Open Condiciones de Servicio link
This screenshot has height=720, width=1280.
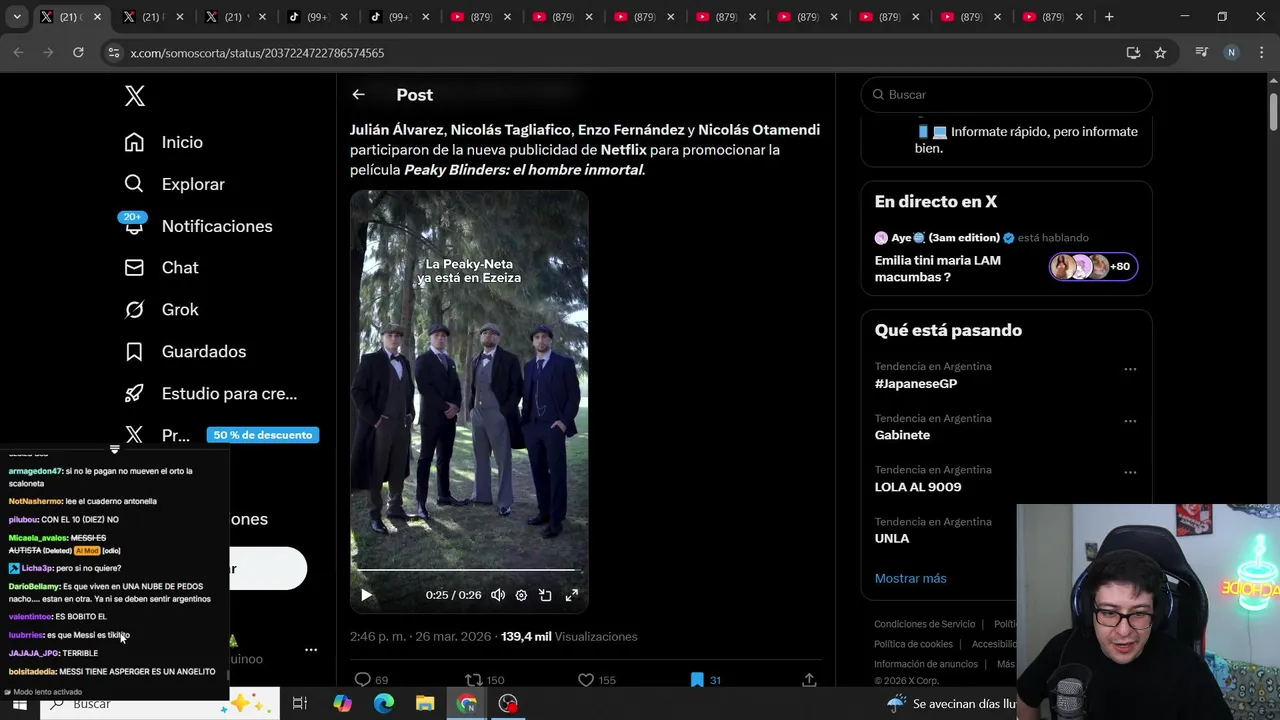click(x=924, y=624)
